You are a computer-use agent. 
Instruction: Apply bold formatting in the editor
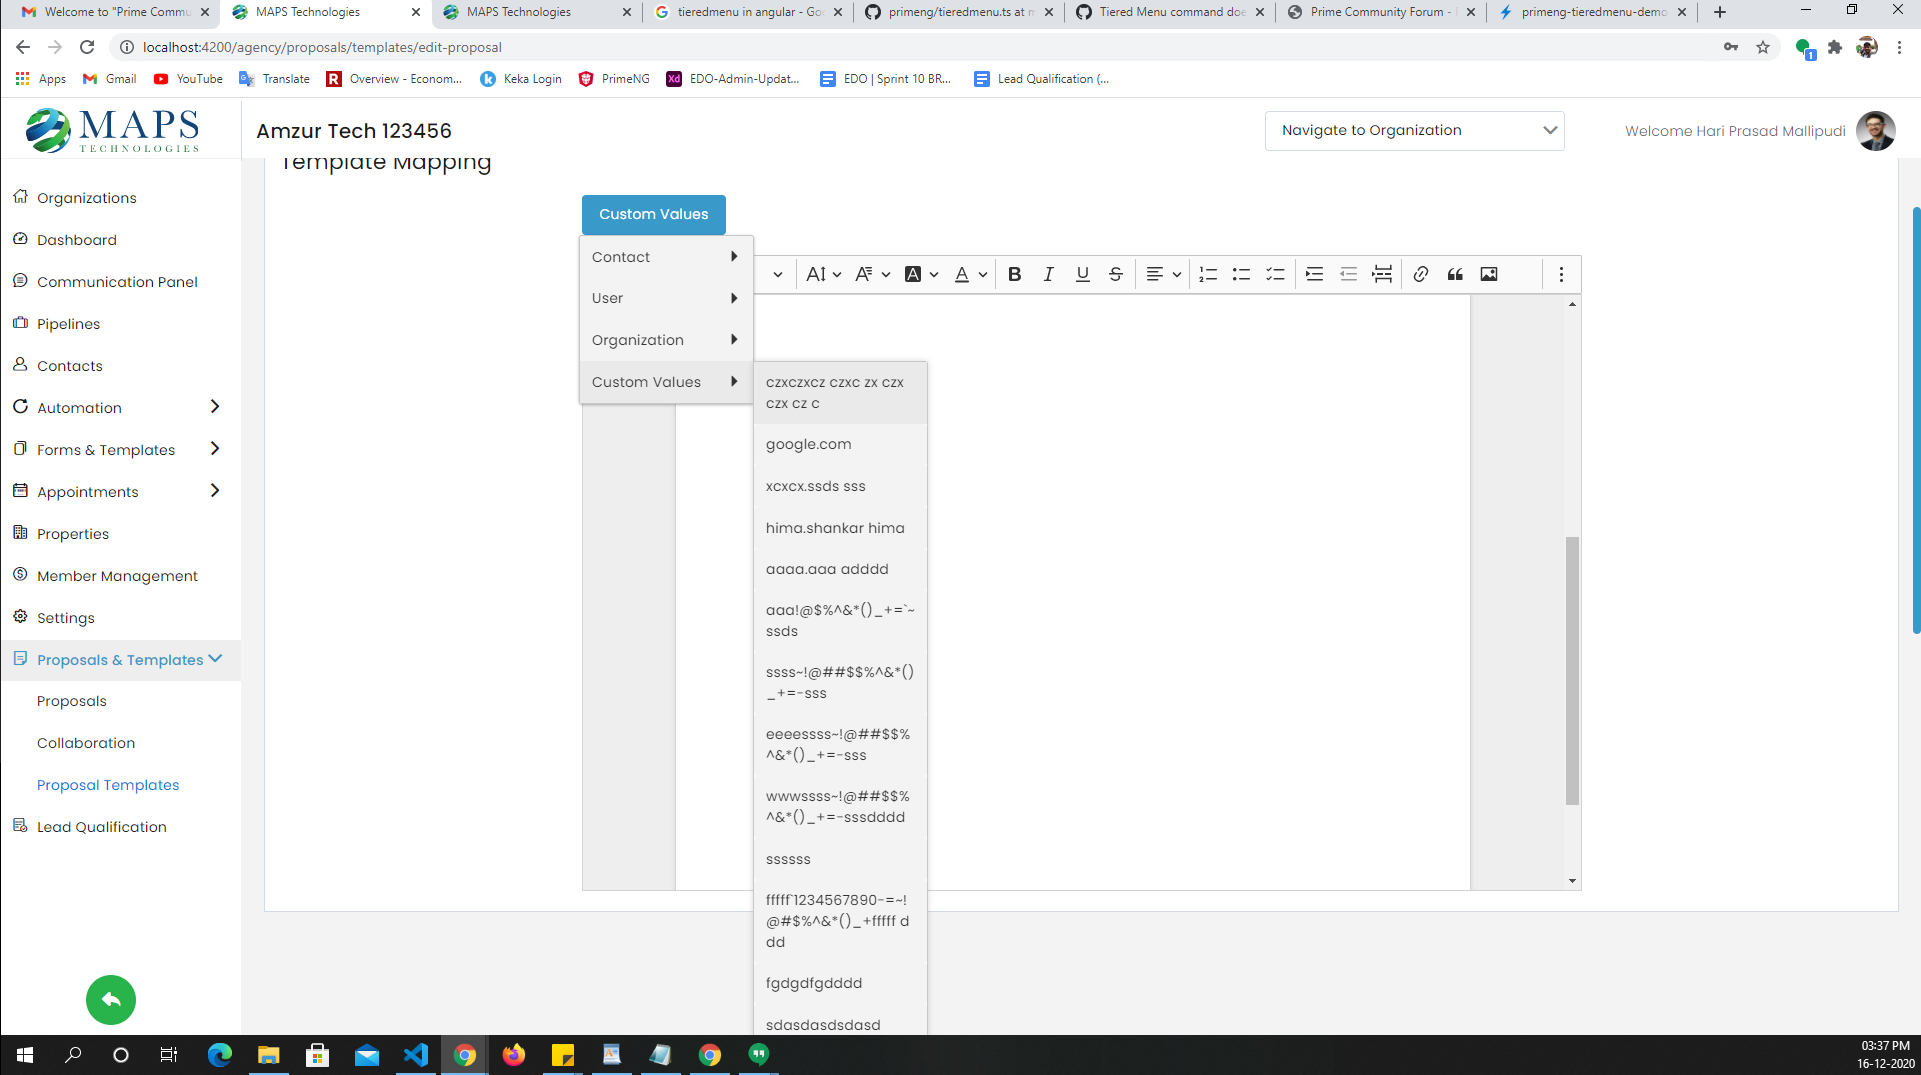pyautogui.click(x=1014, y=274)
